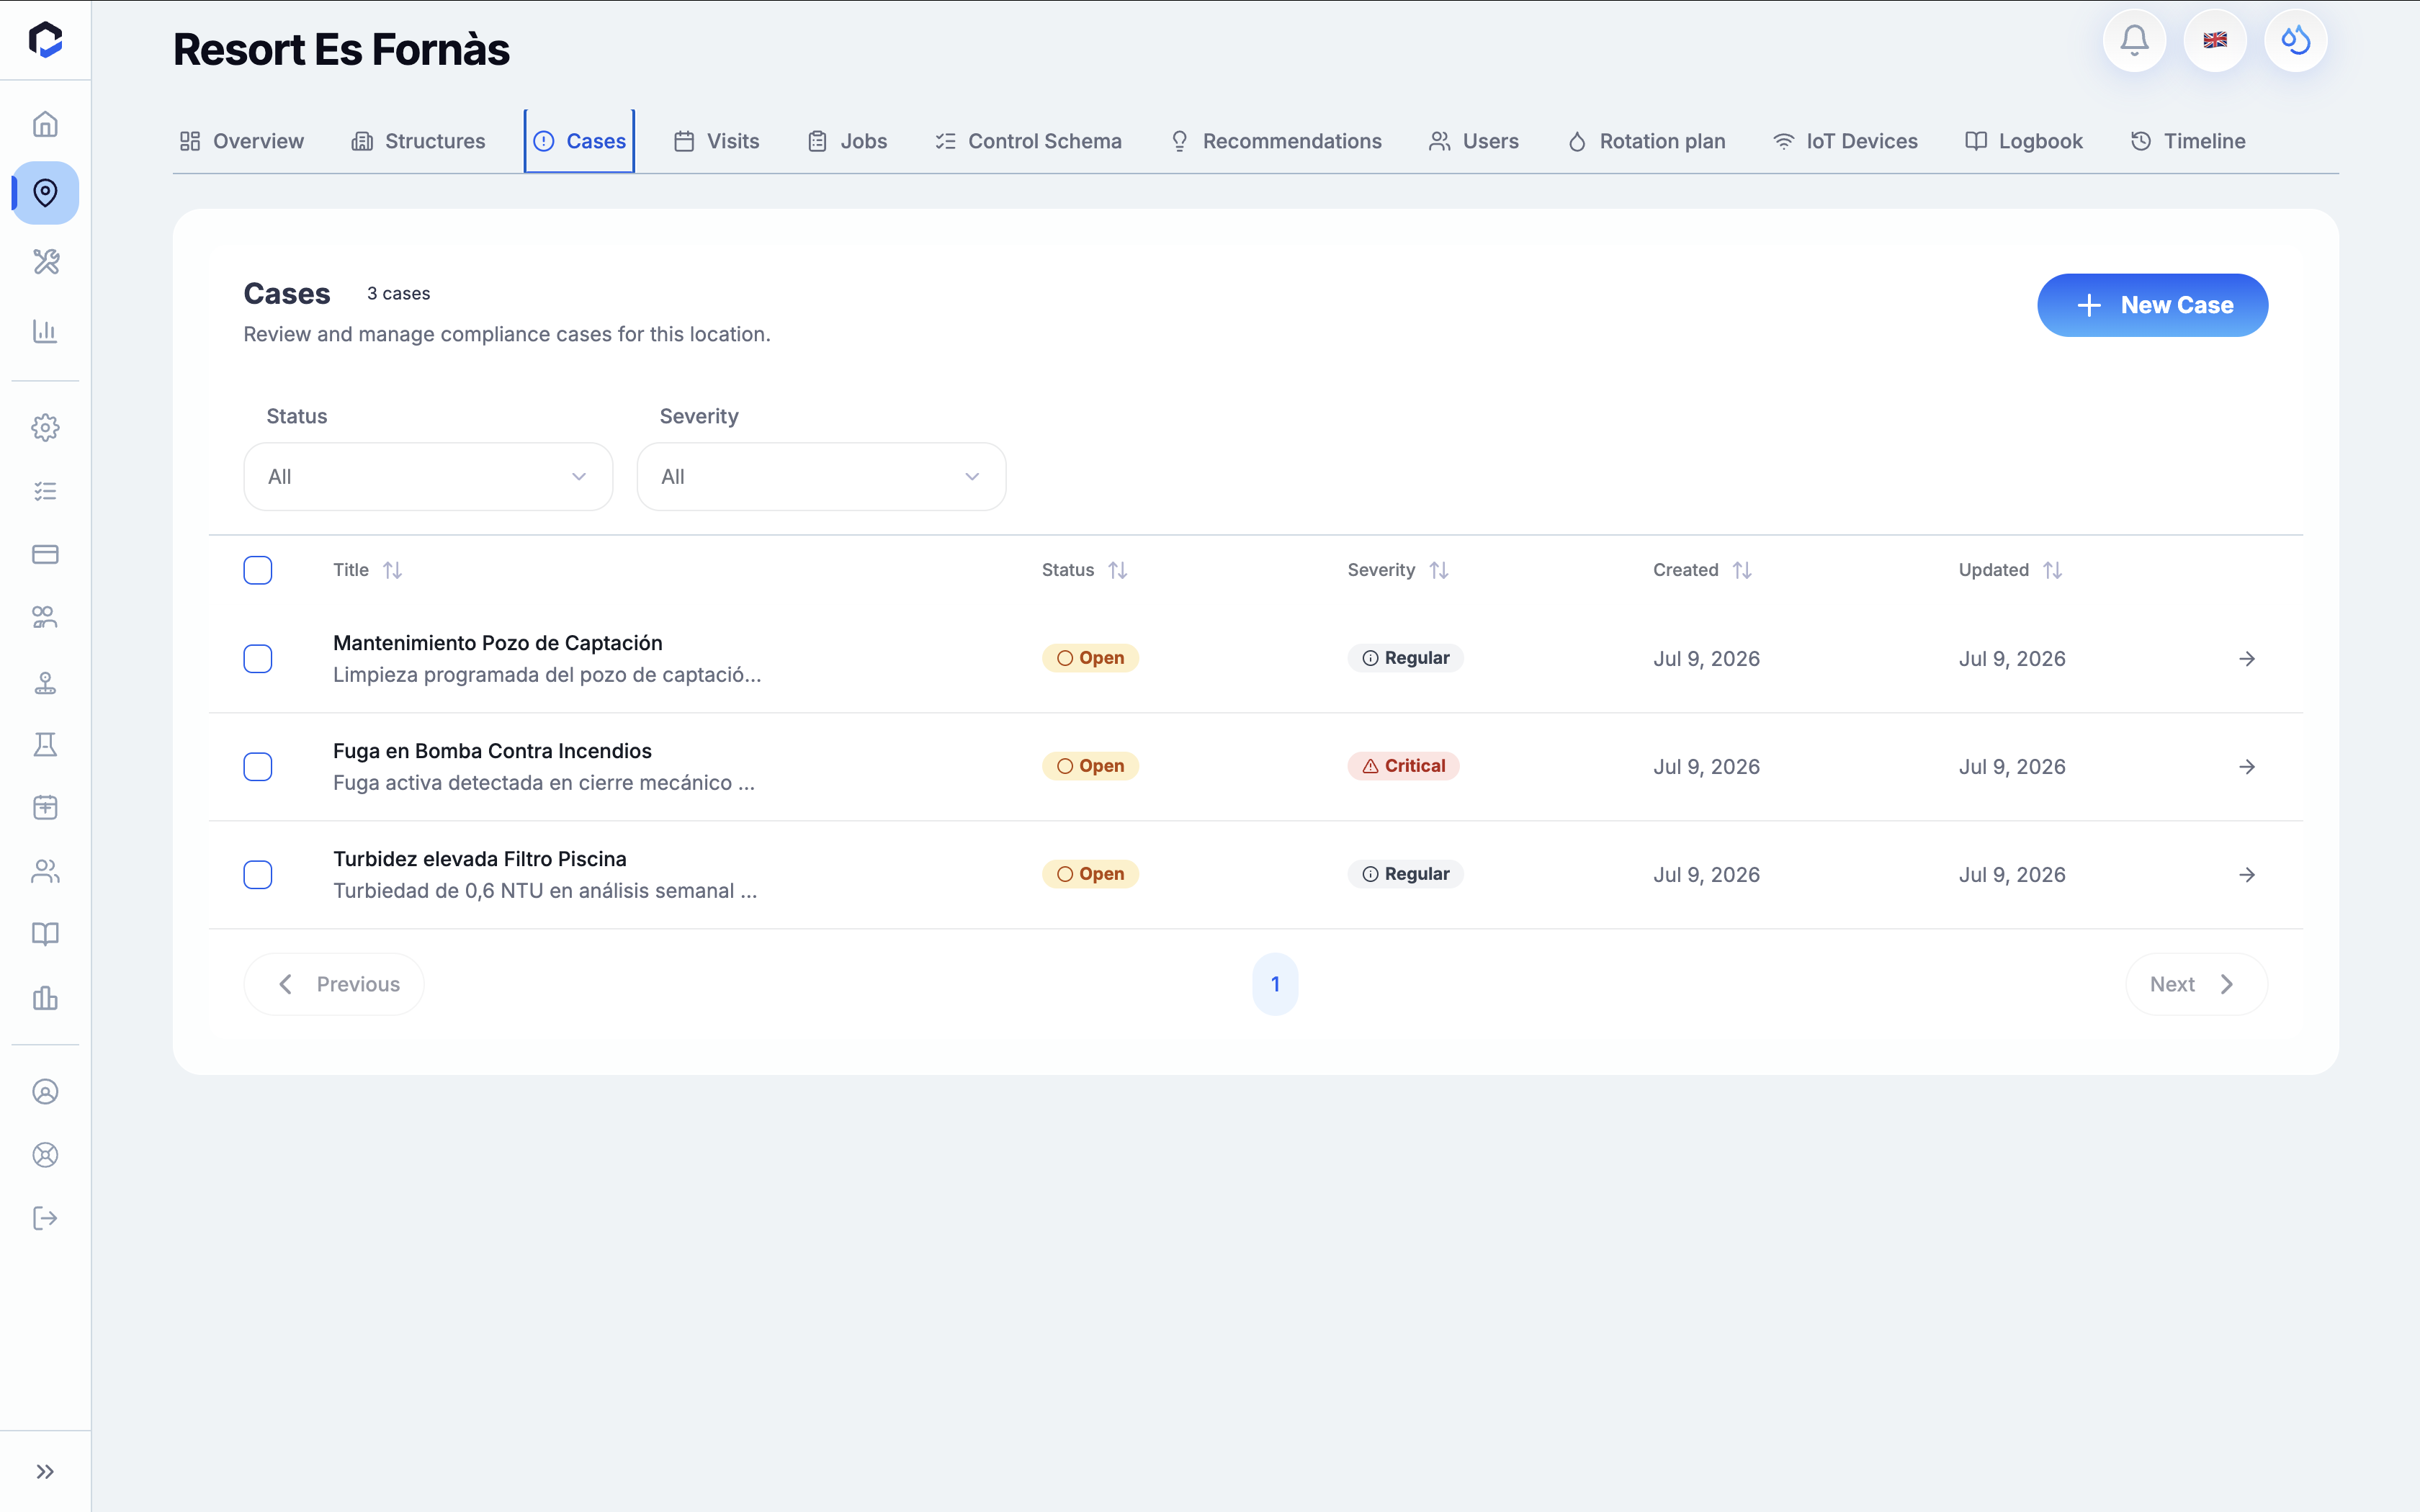Switch to the Recommendations tab
2420x1512 pixels.
[x=1275, y=141]
